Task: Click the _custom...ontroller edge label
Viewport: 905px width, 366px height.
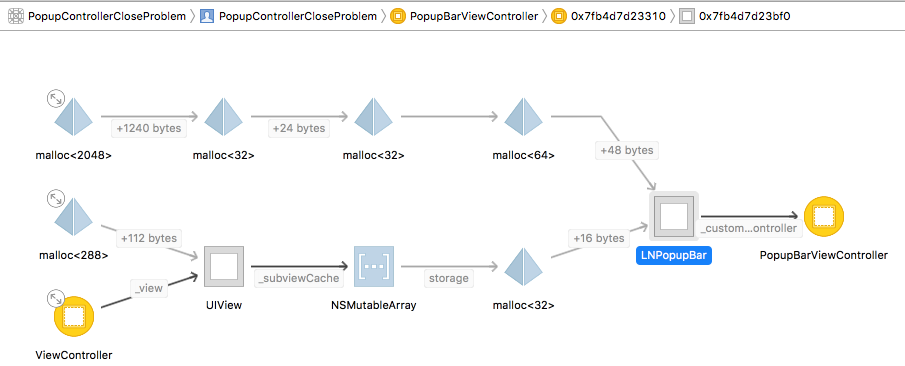Action: point(749,228)
